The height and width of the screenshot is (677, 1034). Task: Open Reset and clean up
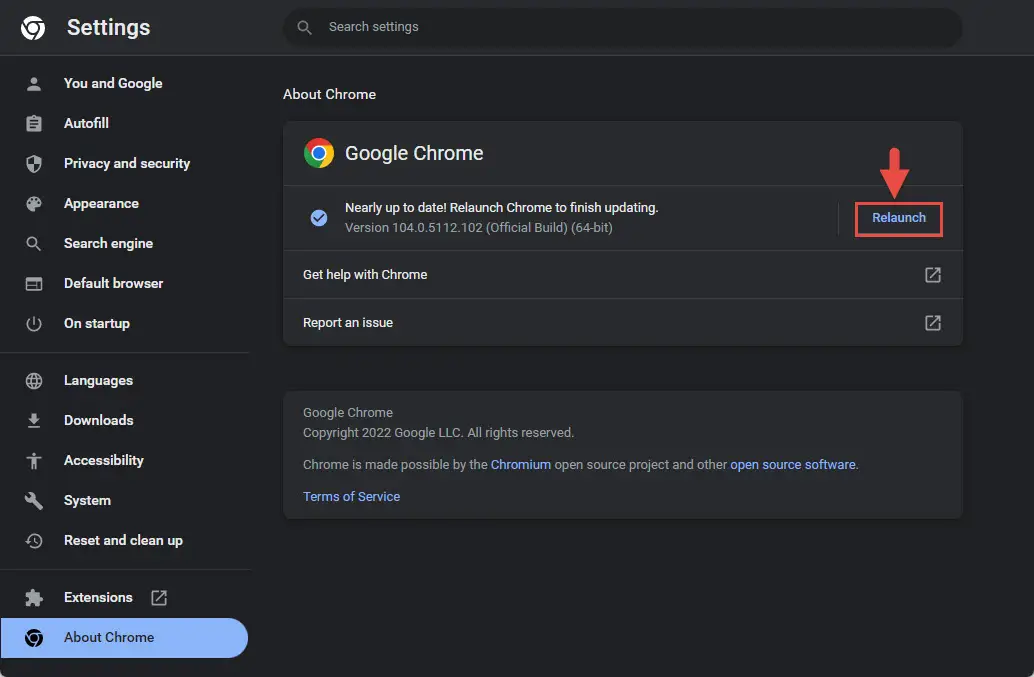tap(125, 541)
